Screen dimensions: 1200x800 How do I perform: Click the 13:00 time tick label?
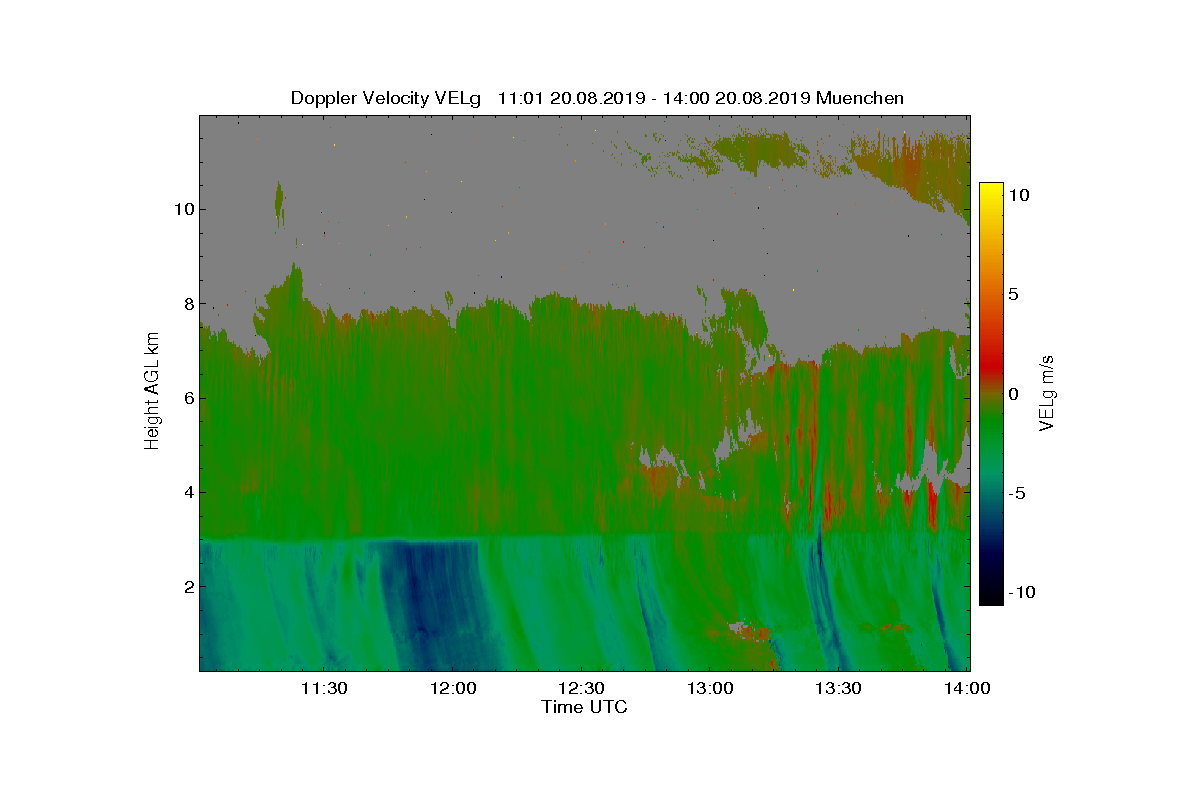[710, 689]
